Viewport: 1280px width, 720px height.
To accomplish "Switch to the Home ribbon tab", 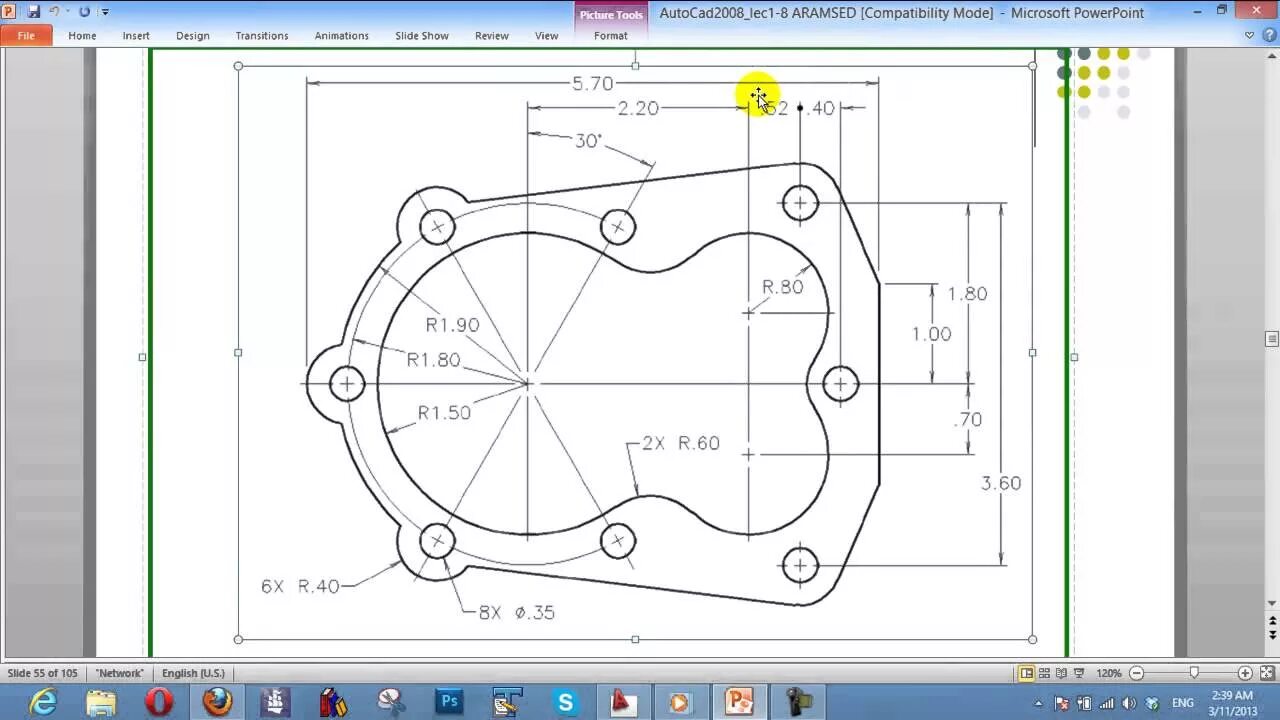I will coord(82,35).
